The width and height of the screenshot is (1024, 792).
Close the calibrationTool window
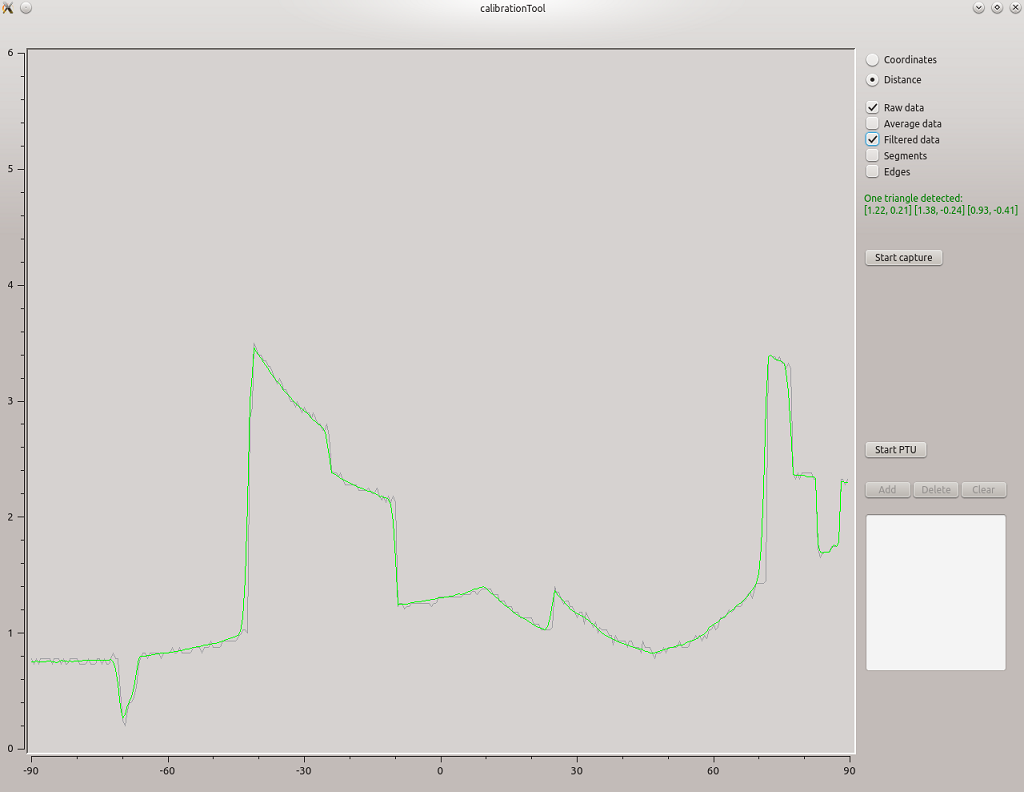[x=1015, y=8]
